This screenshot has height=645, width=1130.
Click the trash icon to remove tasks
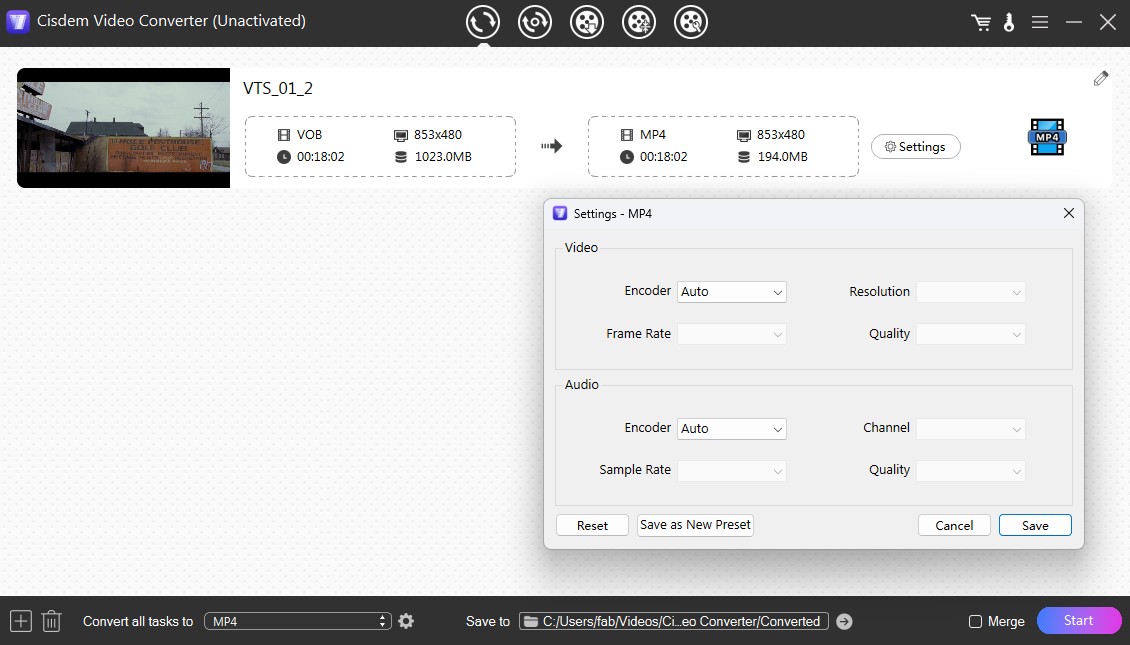[x=50, y=620]
